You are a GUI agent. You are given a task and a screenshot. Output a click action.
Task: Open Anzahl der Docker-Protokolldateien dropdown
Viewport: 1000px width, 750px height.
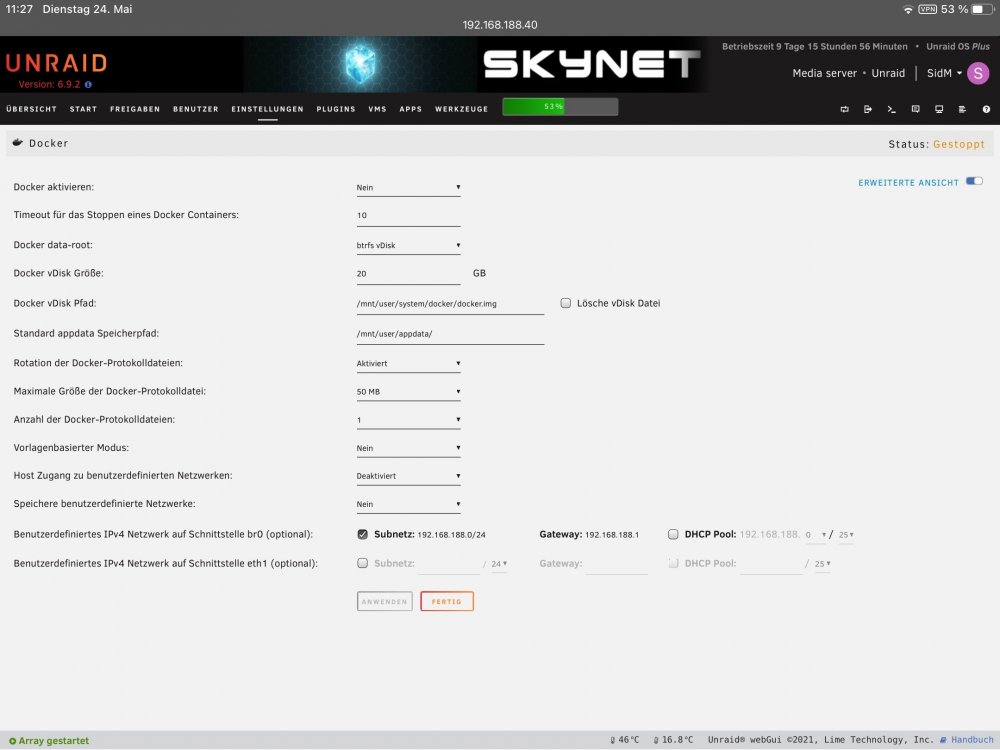[x=408, y=420]
